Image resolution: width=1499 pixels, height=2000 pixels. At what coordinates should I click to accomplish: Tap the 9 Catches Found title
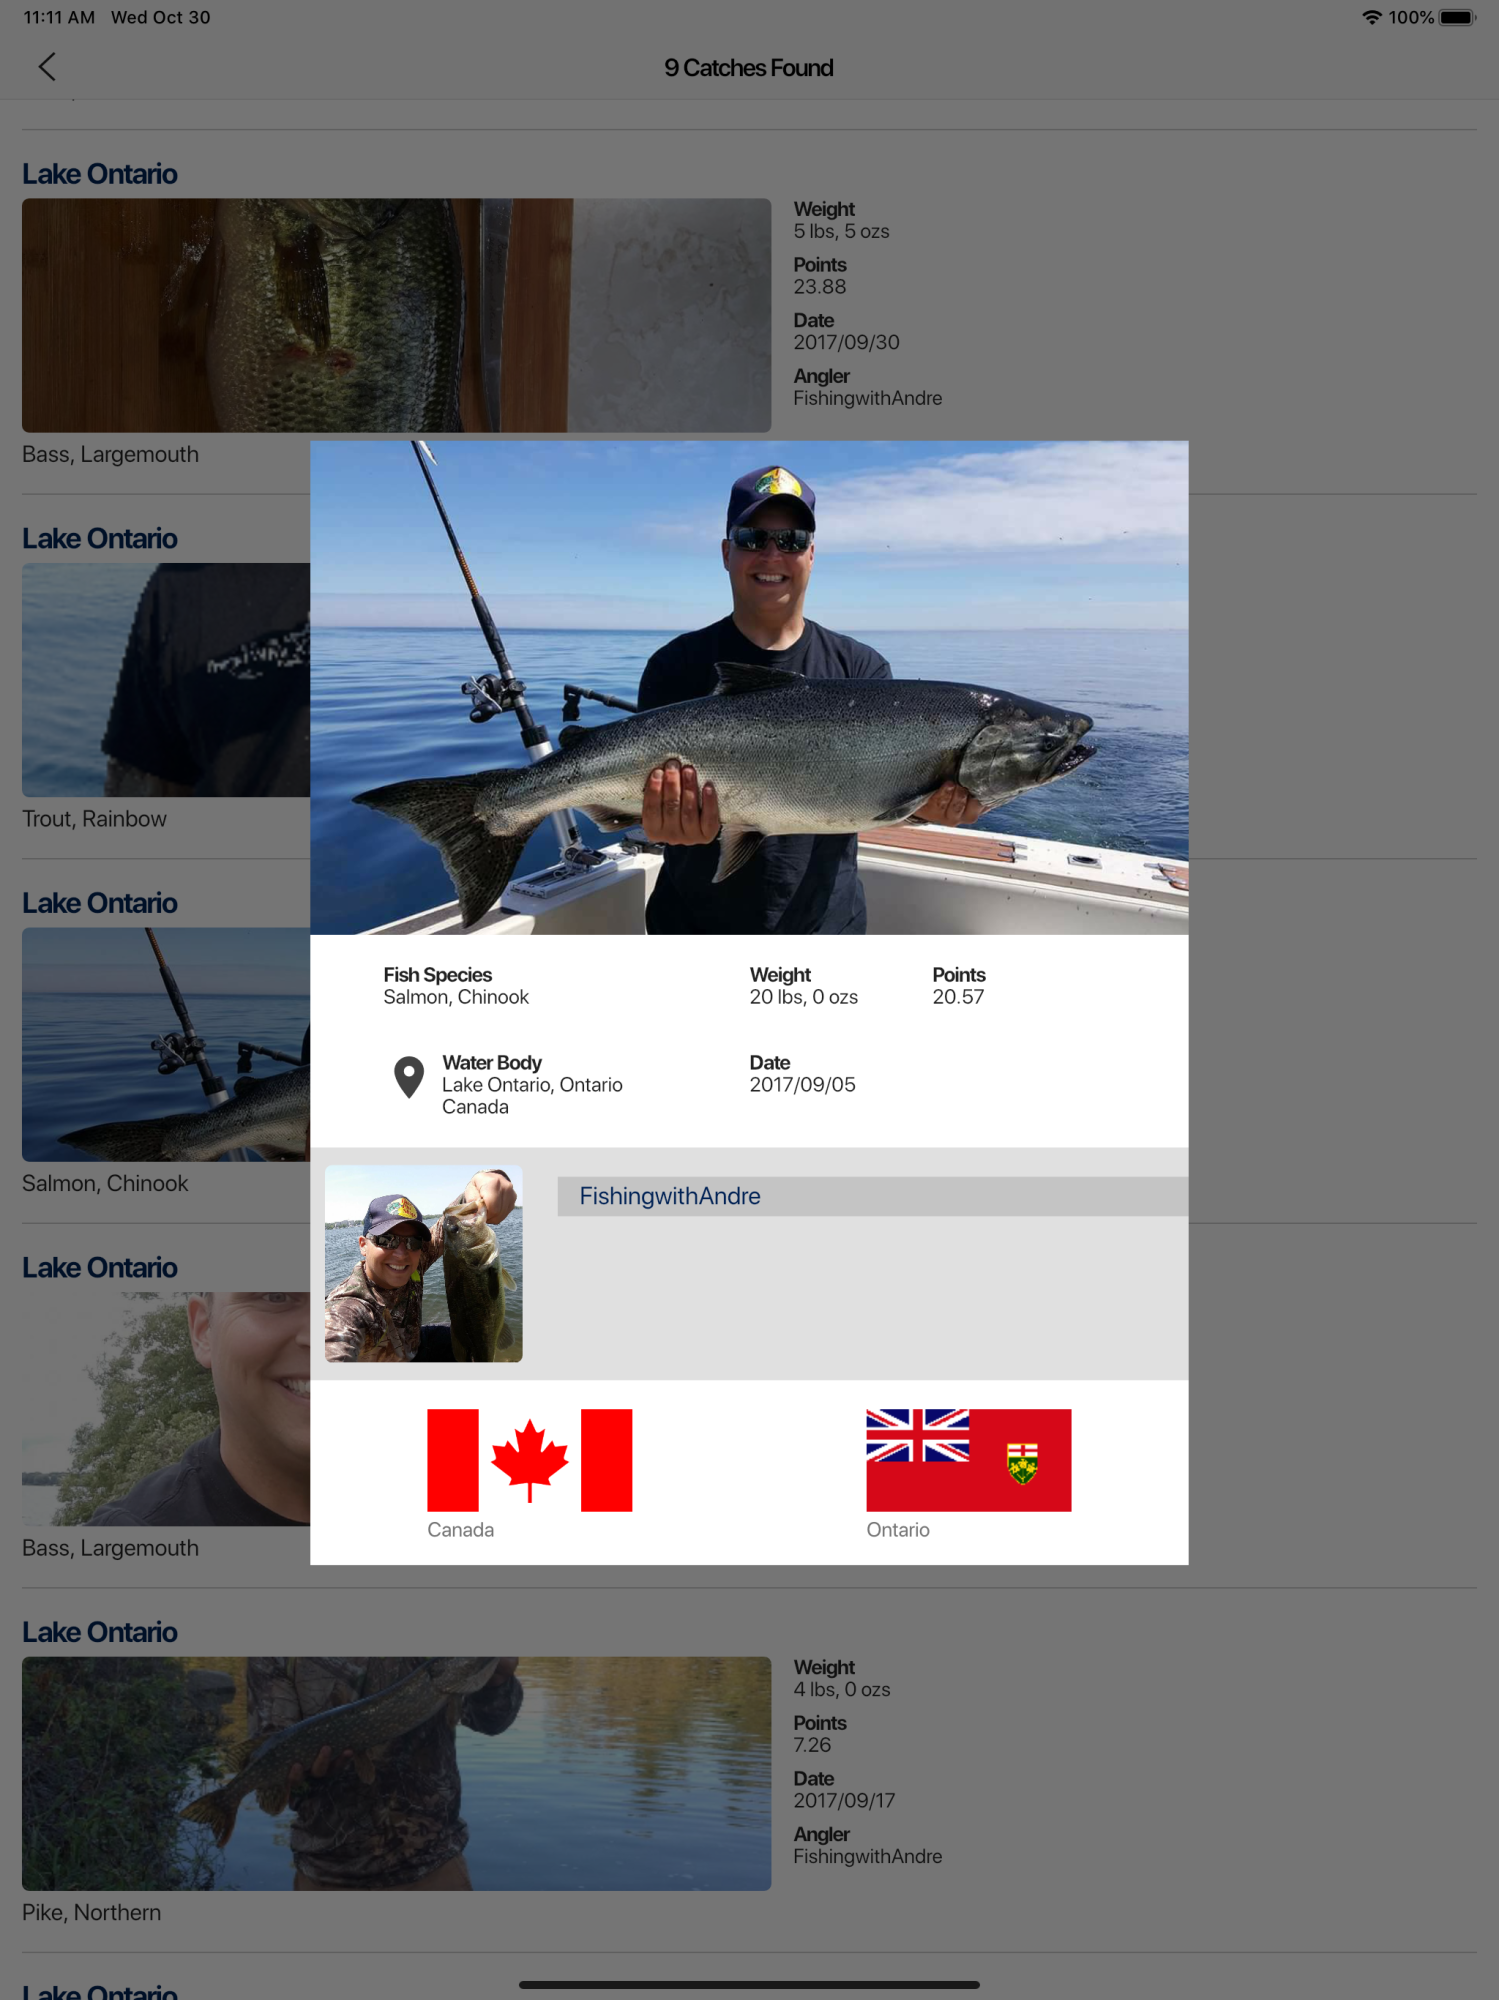tap(748, 68)
